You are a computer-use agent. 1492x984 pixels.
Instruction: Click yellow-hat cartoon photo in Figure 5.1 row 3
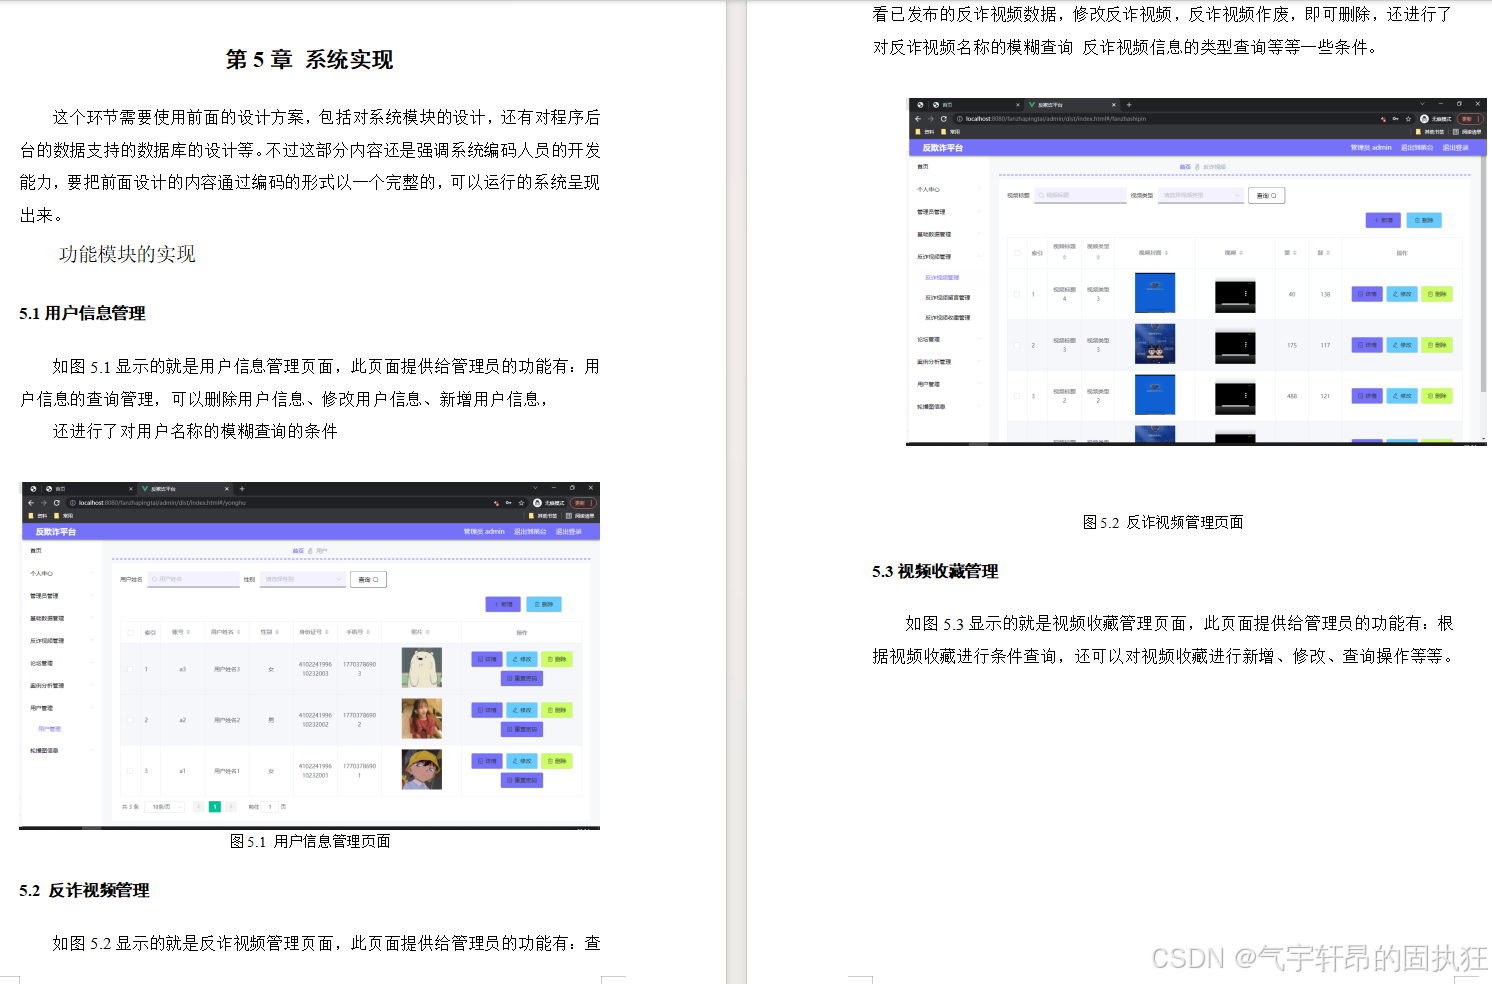tap(421, 770)
